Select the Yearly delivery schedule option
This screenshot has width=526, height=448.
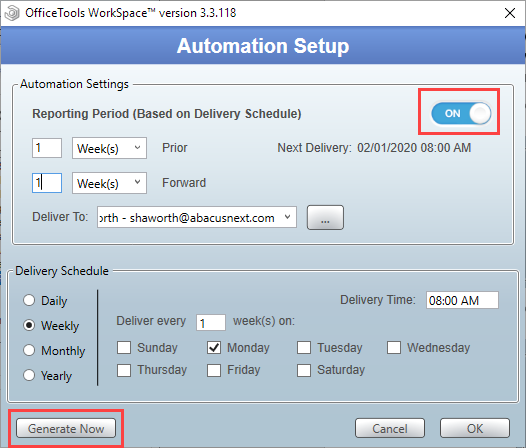(x=29, y=375)
